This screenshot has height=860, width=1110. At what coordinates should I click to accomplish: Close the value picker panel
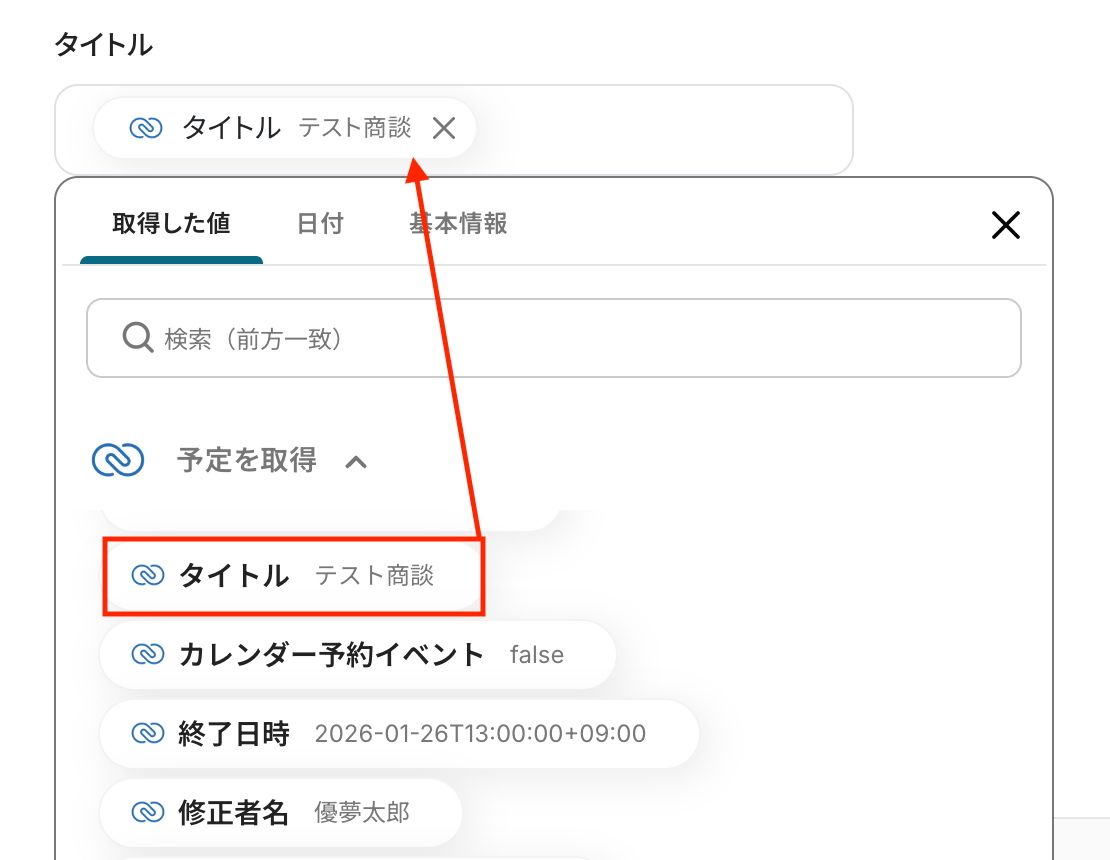pyautogui.click(x=1005, y=225)
